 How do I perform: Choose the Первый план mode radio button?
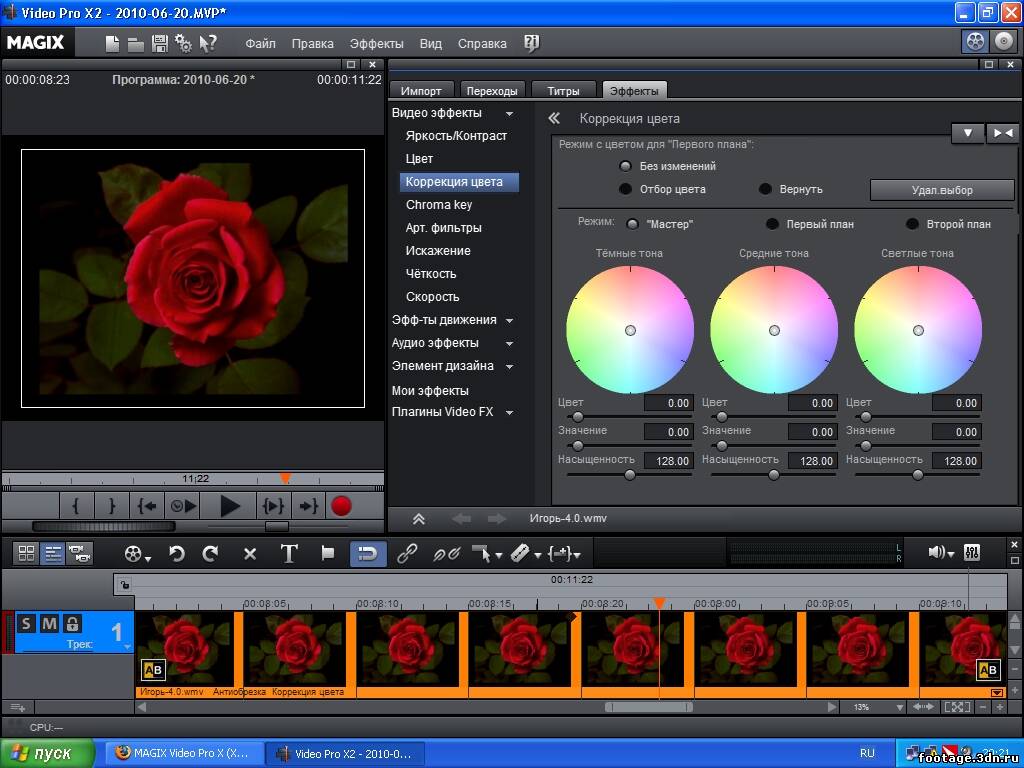772,224
